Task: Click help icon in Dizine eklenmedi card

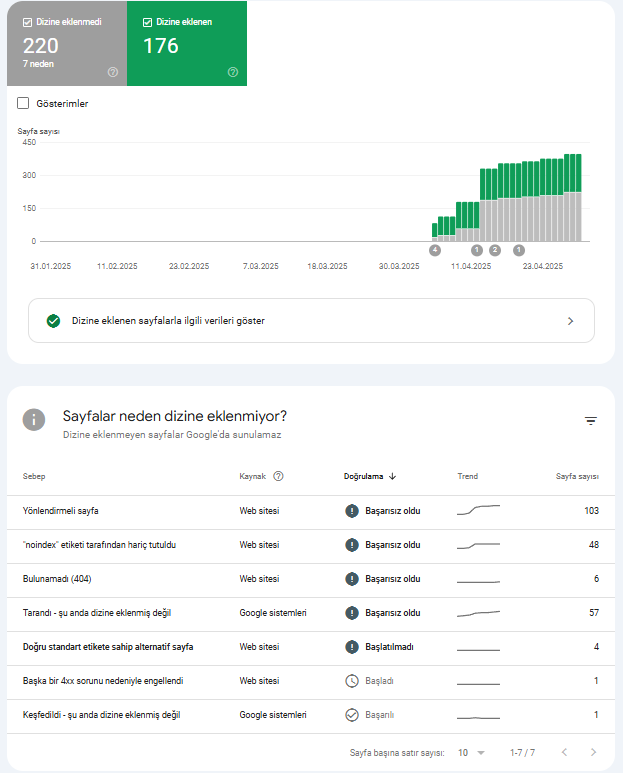Action: [113, 72]
